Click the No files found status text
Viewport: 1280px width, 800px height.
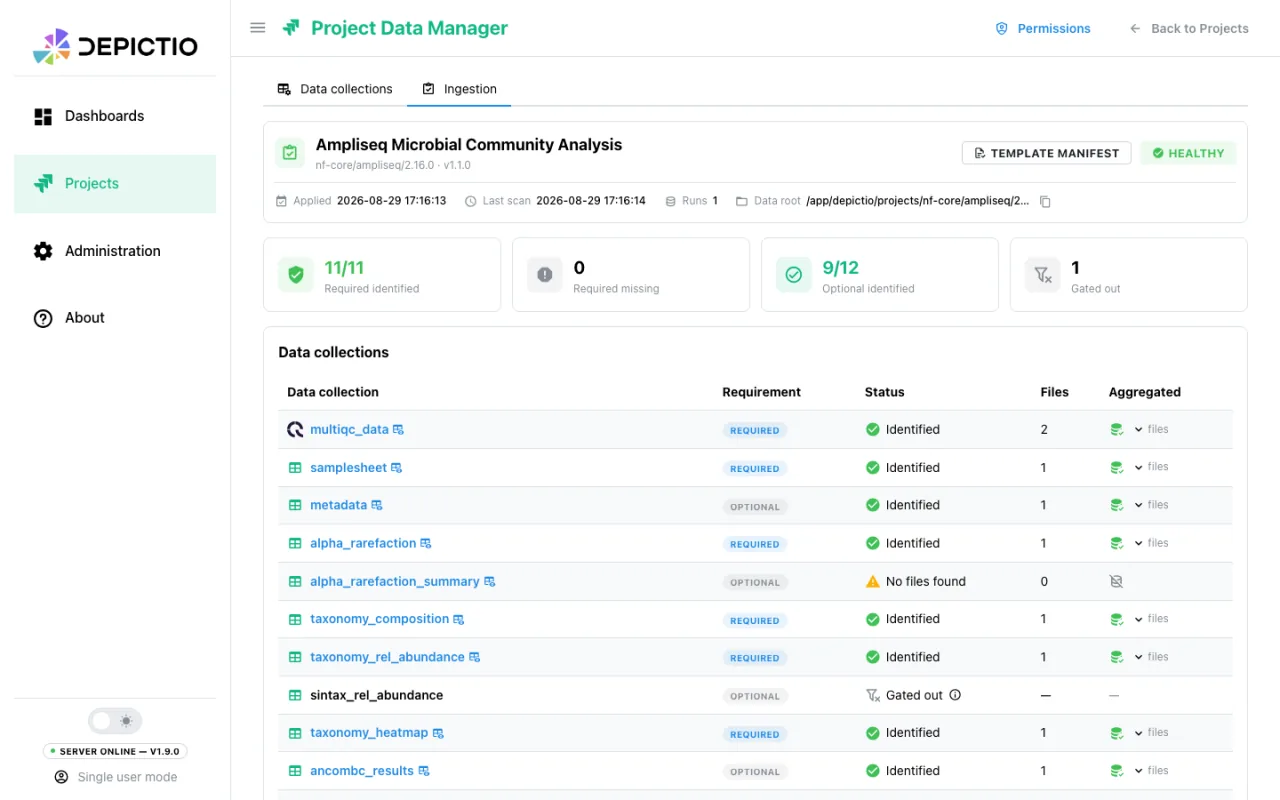point(926,581)
